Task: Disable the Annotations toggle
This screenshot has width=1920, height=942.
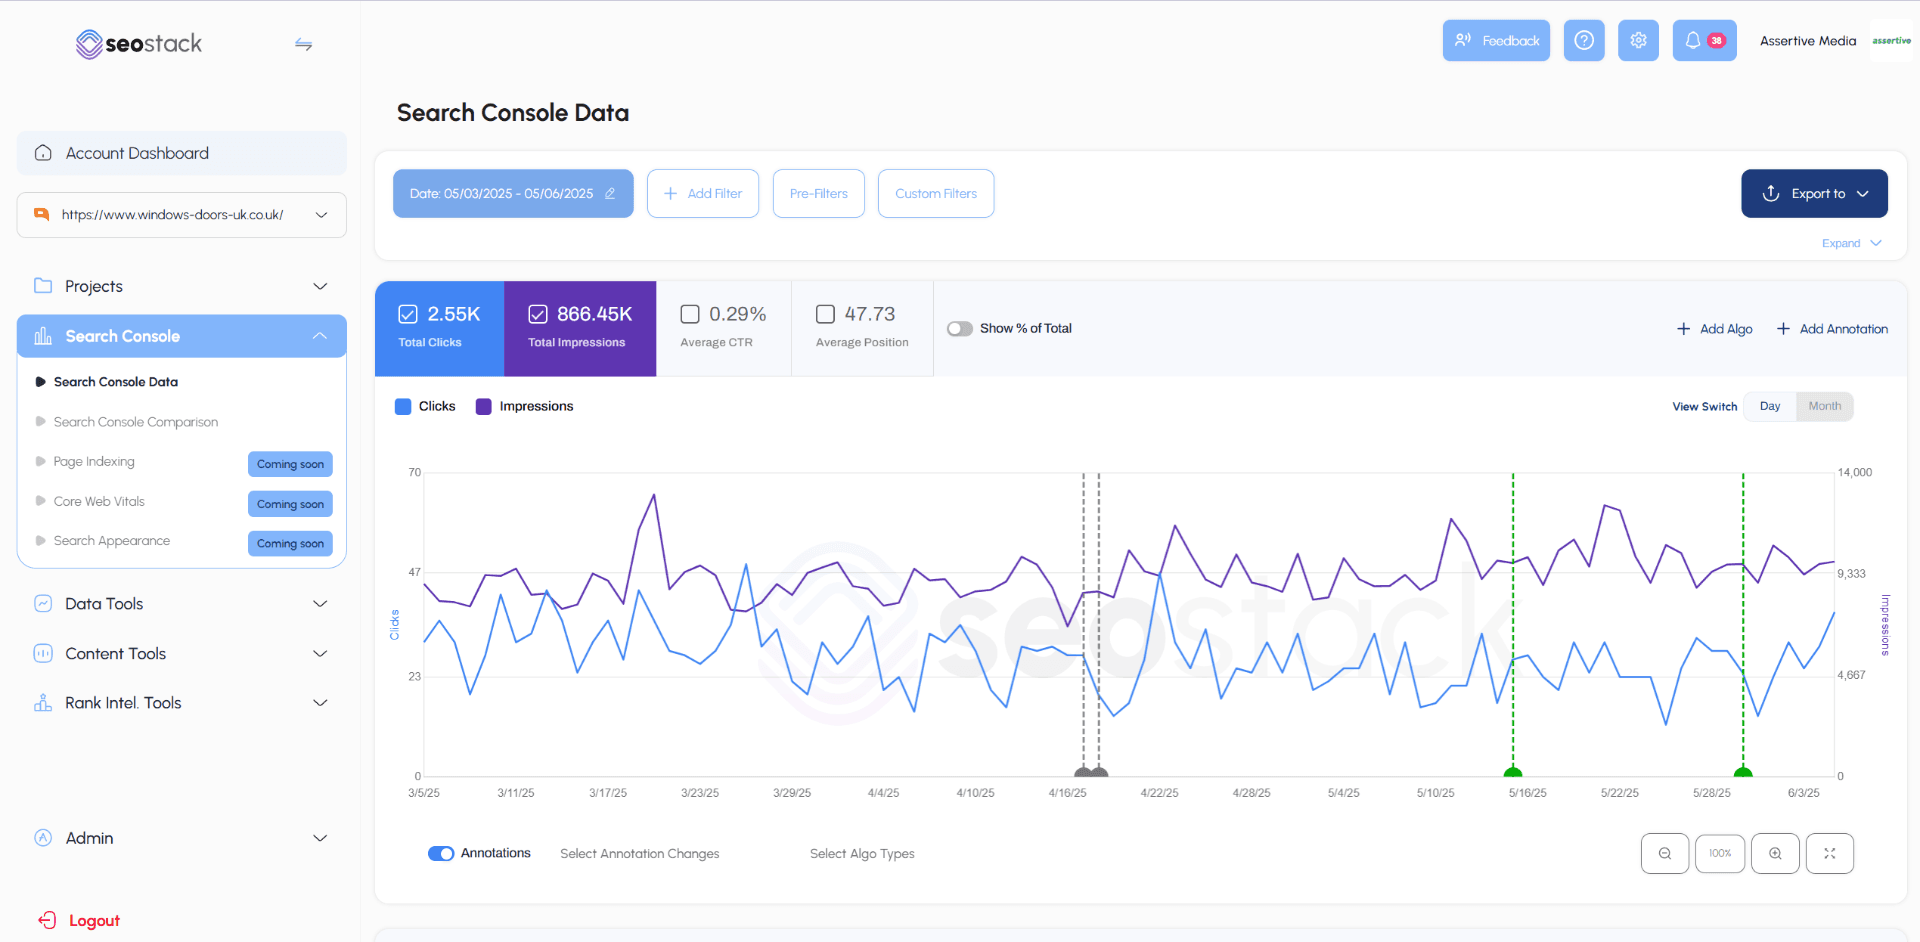Action: click(x=441, y=853)
